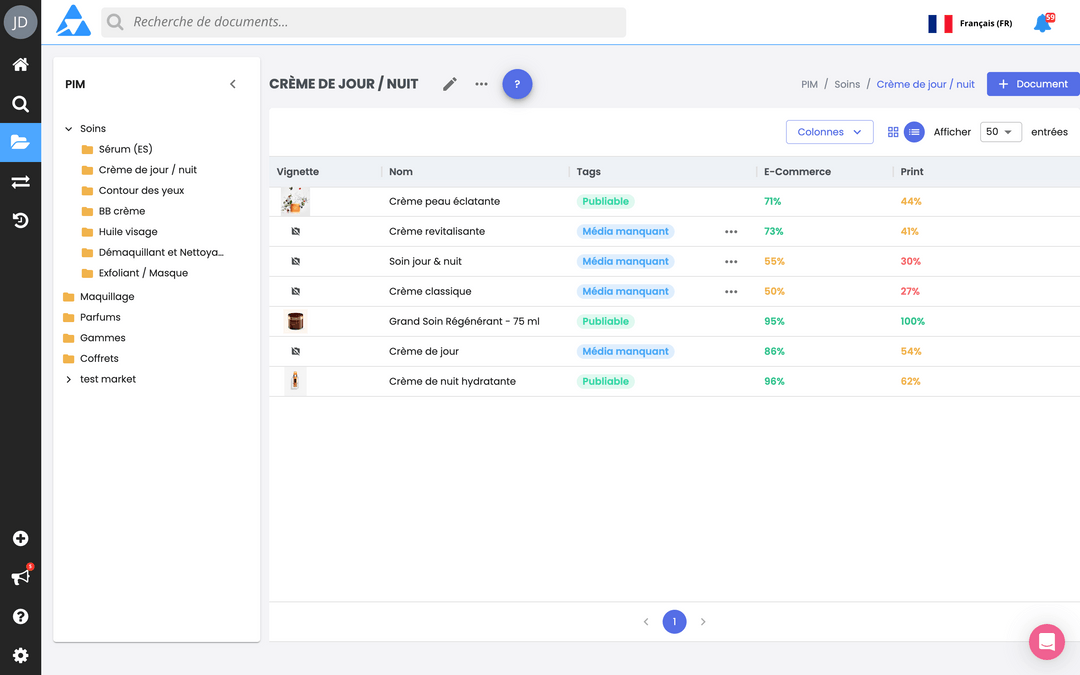The height and width of the screenshot is (675, 1080).
Task: Open actions menu for Crème revitalisante row
Action: [731, 231]
